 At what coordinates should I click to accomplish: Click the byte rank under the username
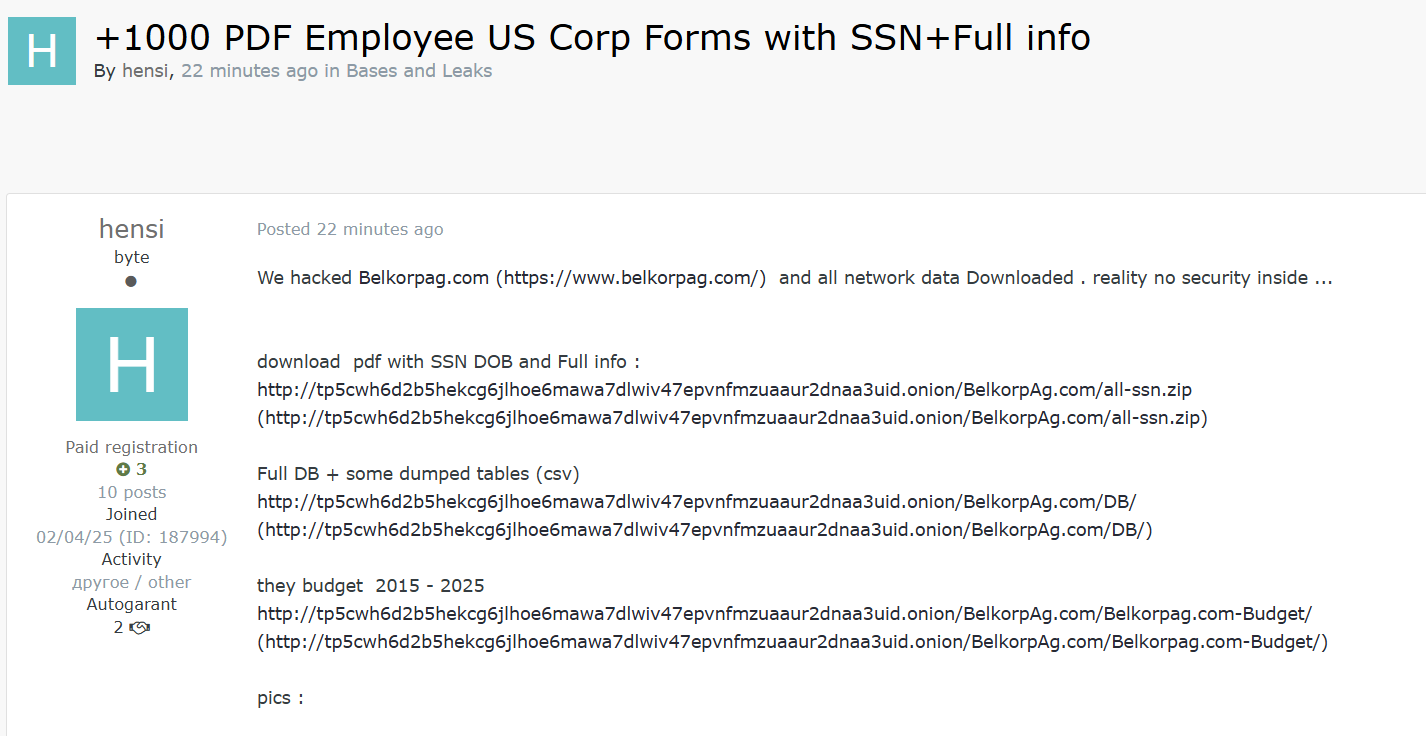[x=131, y=257]
